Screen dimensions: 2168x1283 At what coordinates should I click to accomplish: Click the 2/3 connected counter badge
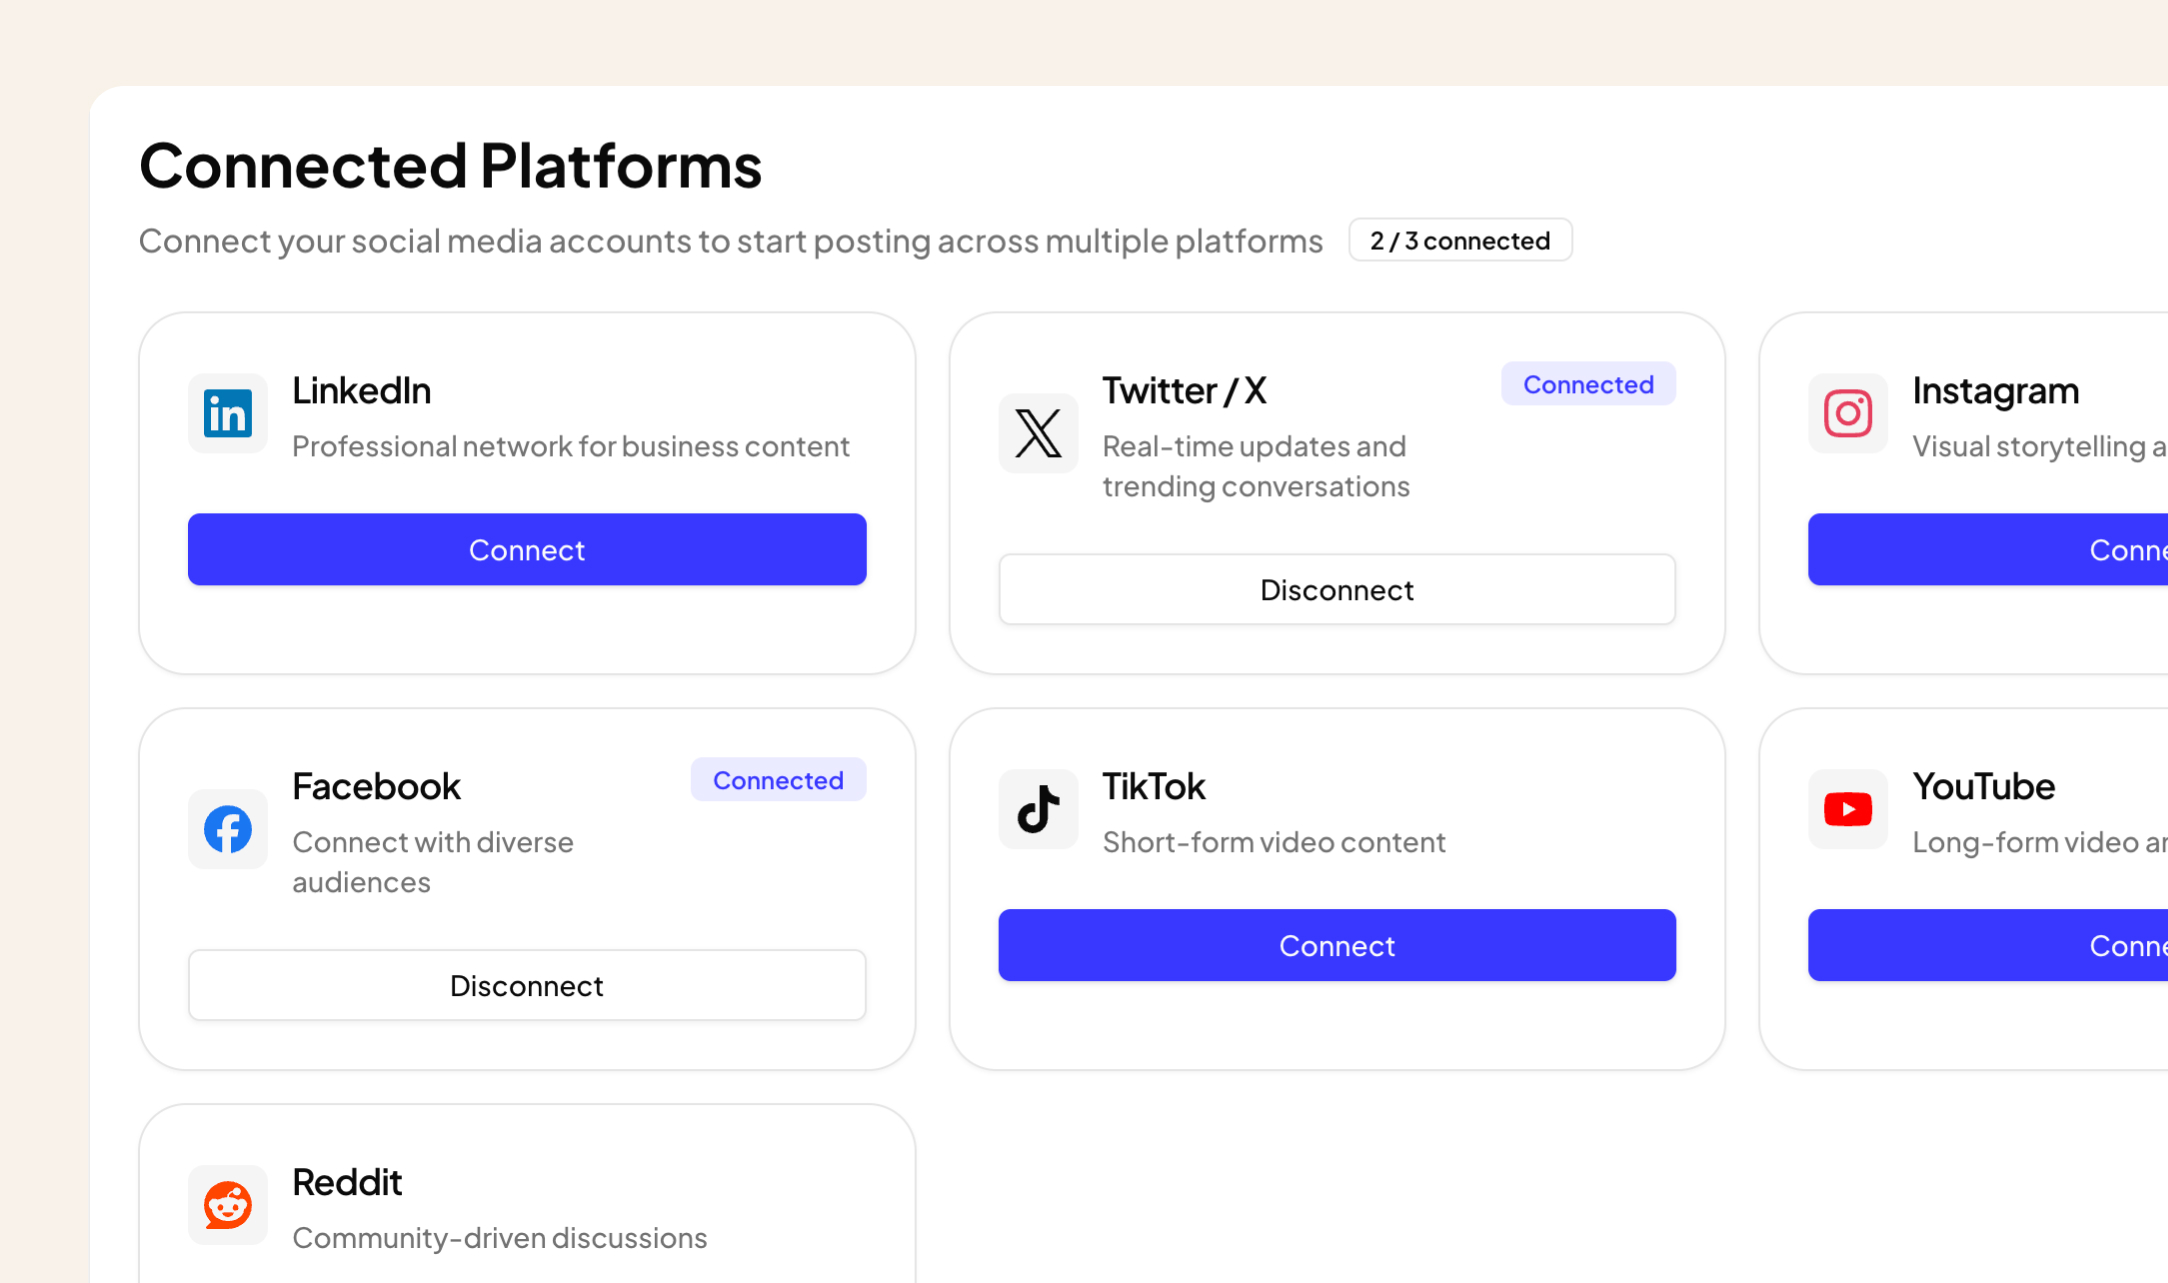point(1459,240)
